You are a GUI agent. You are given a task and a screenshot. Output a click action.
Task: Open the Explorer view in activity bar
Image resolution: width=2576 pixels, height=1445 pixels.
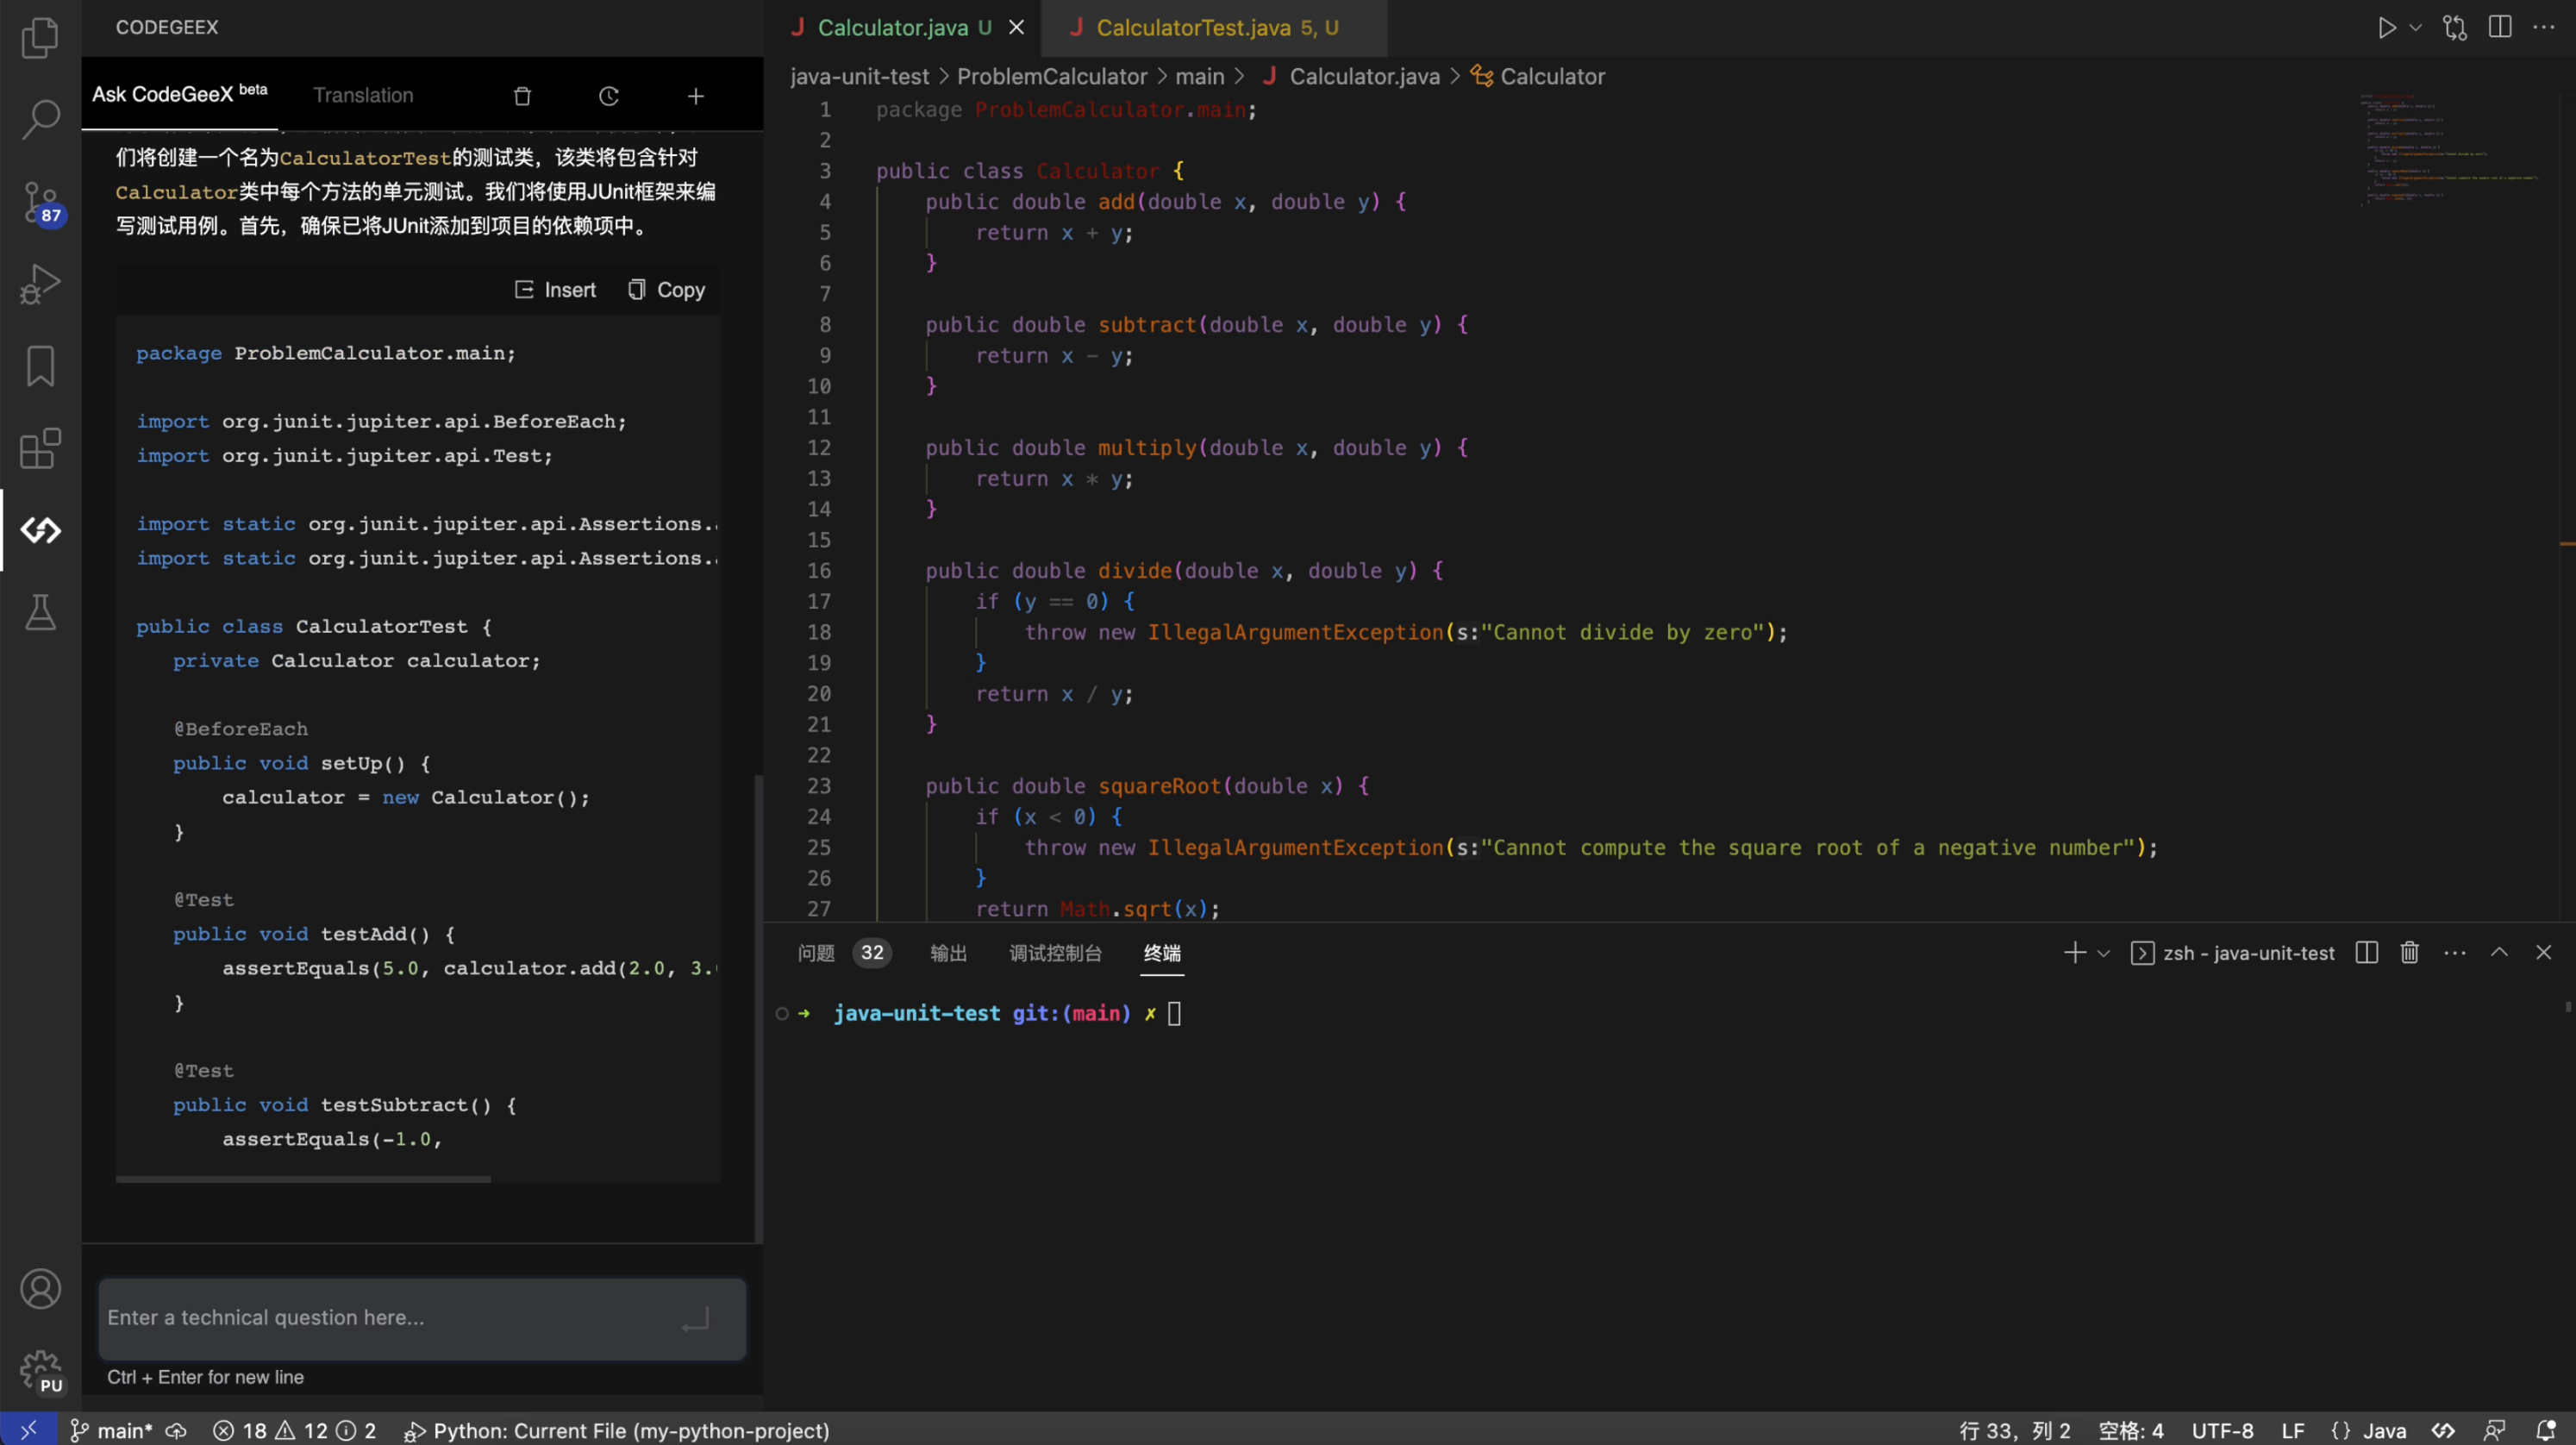click(40, 38)
